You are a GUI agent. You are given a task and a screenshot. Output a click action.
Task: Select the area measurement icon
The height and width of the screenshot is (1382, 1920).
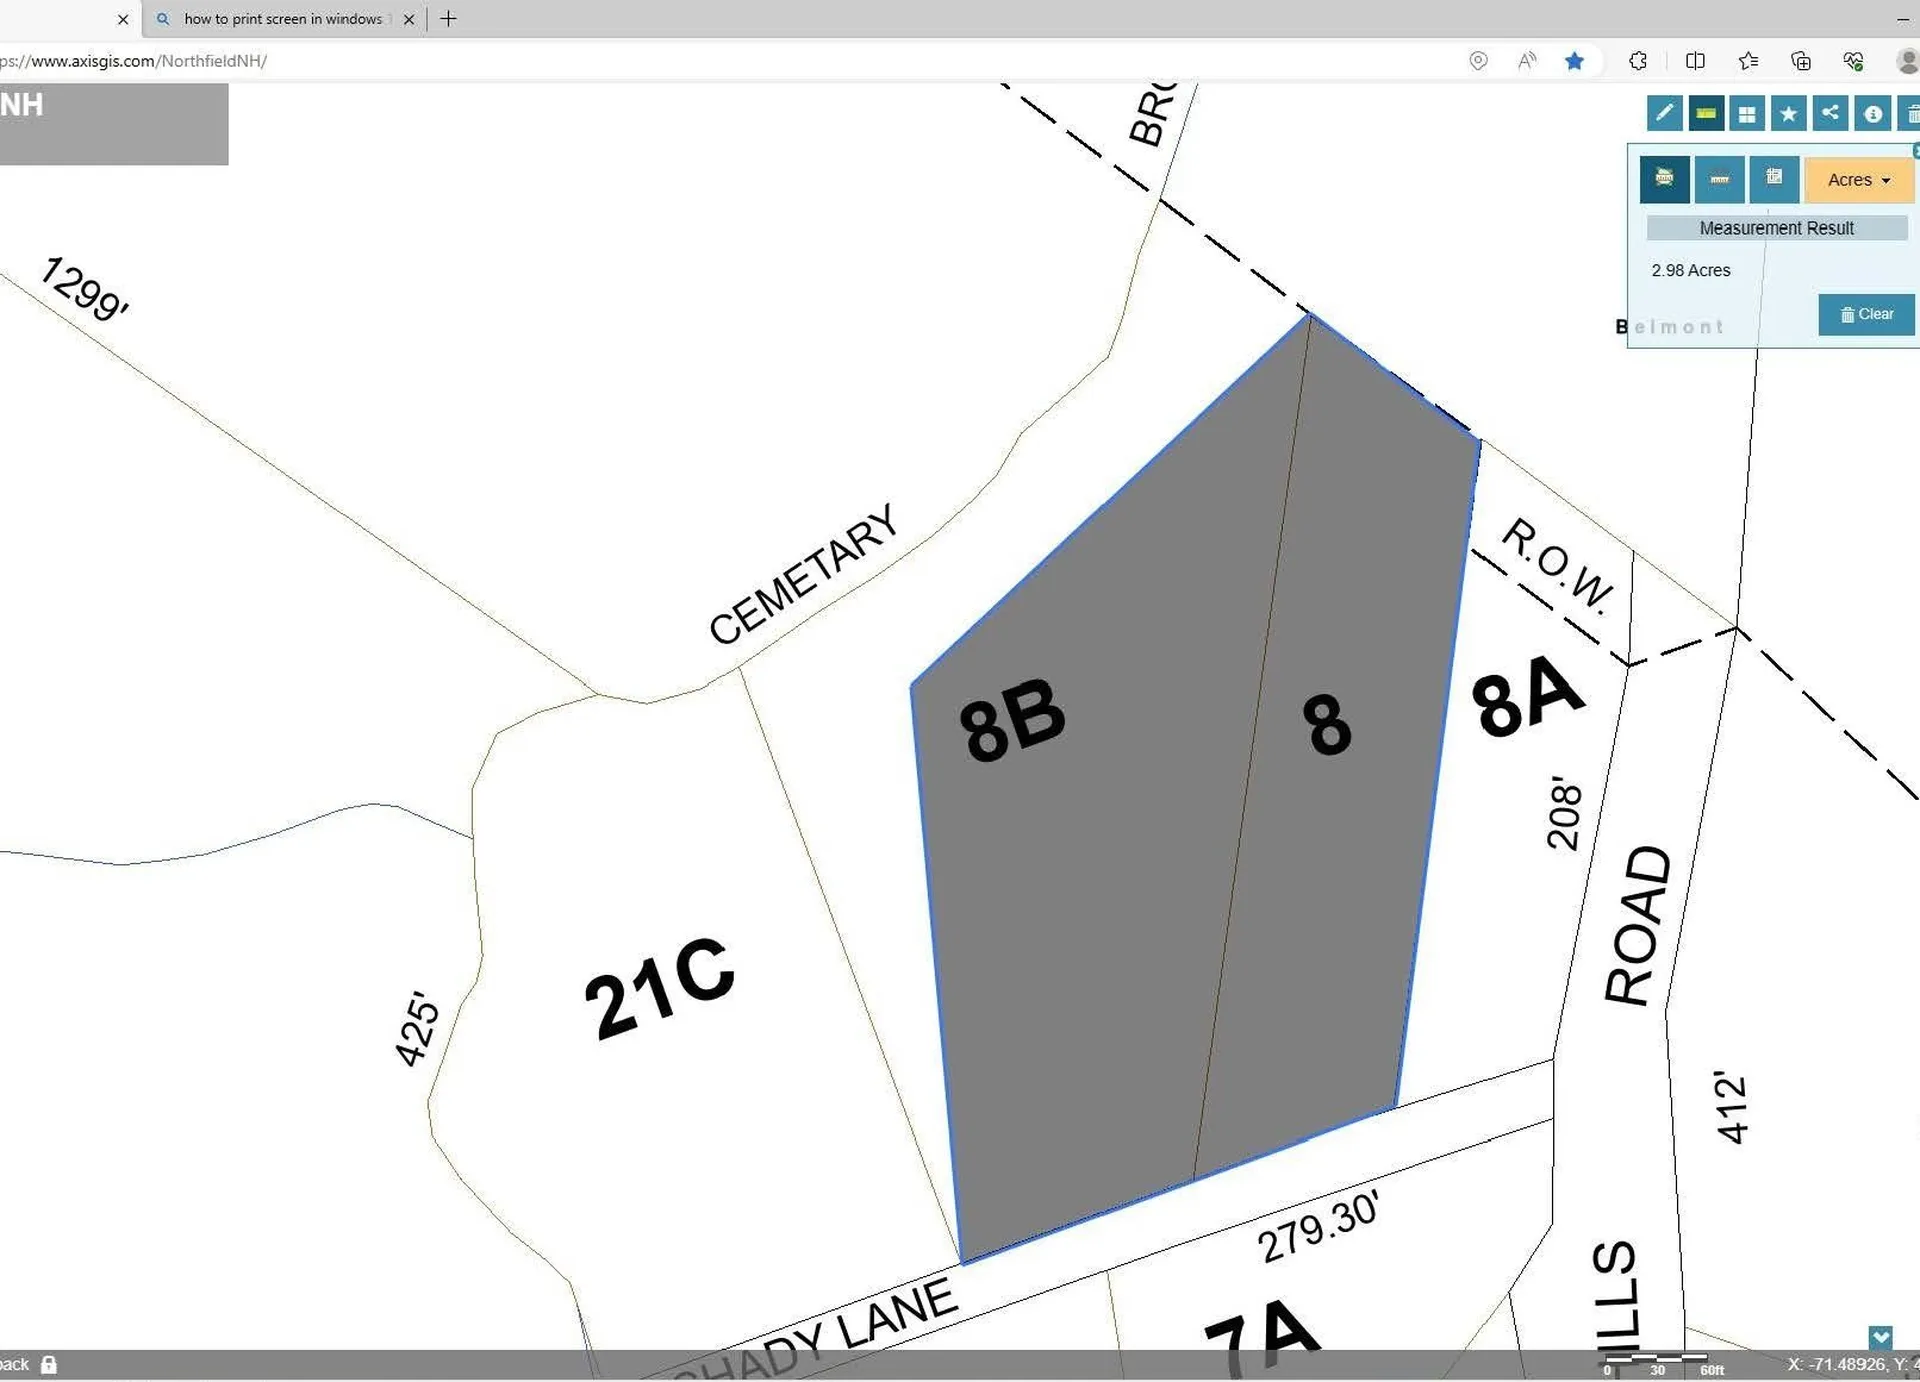tap(1664, 179)
